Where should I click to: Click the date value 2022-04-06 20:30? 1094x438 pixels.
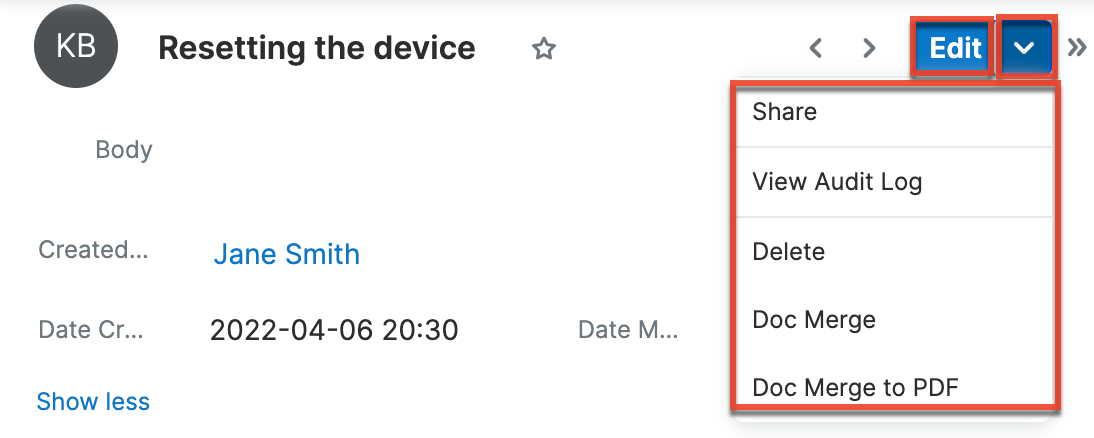tap(334, 330)
